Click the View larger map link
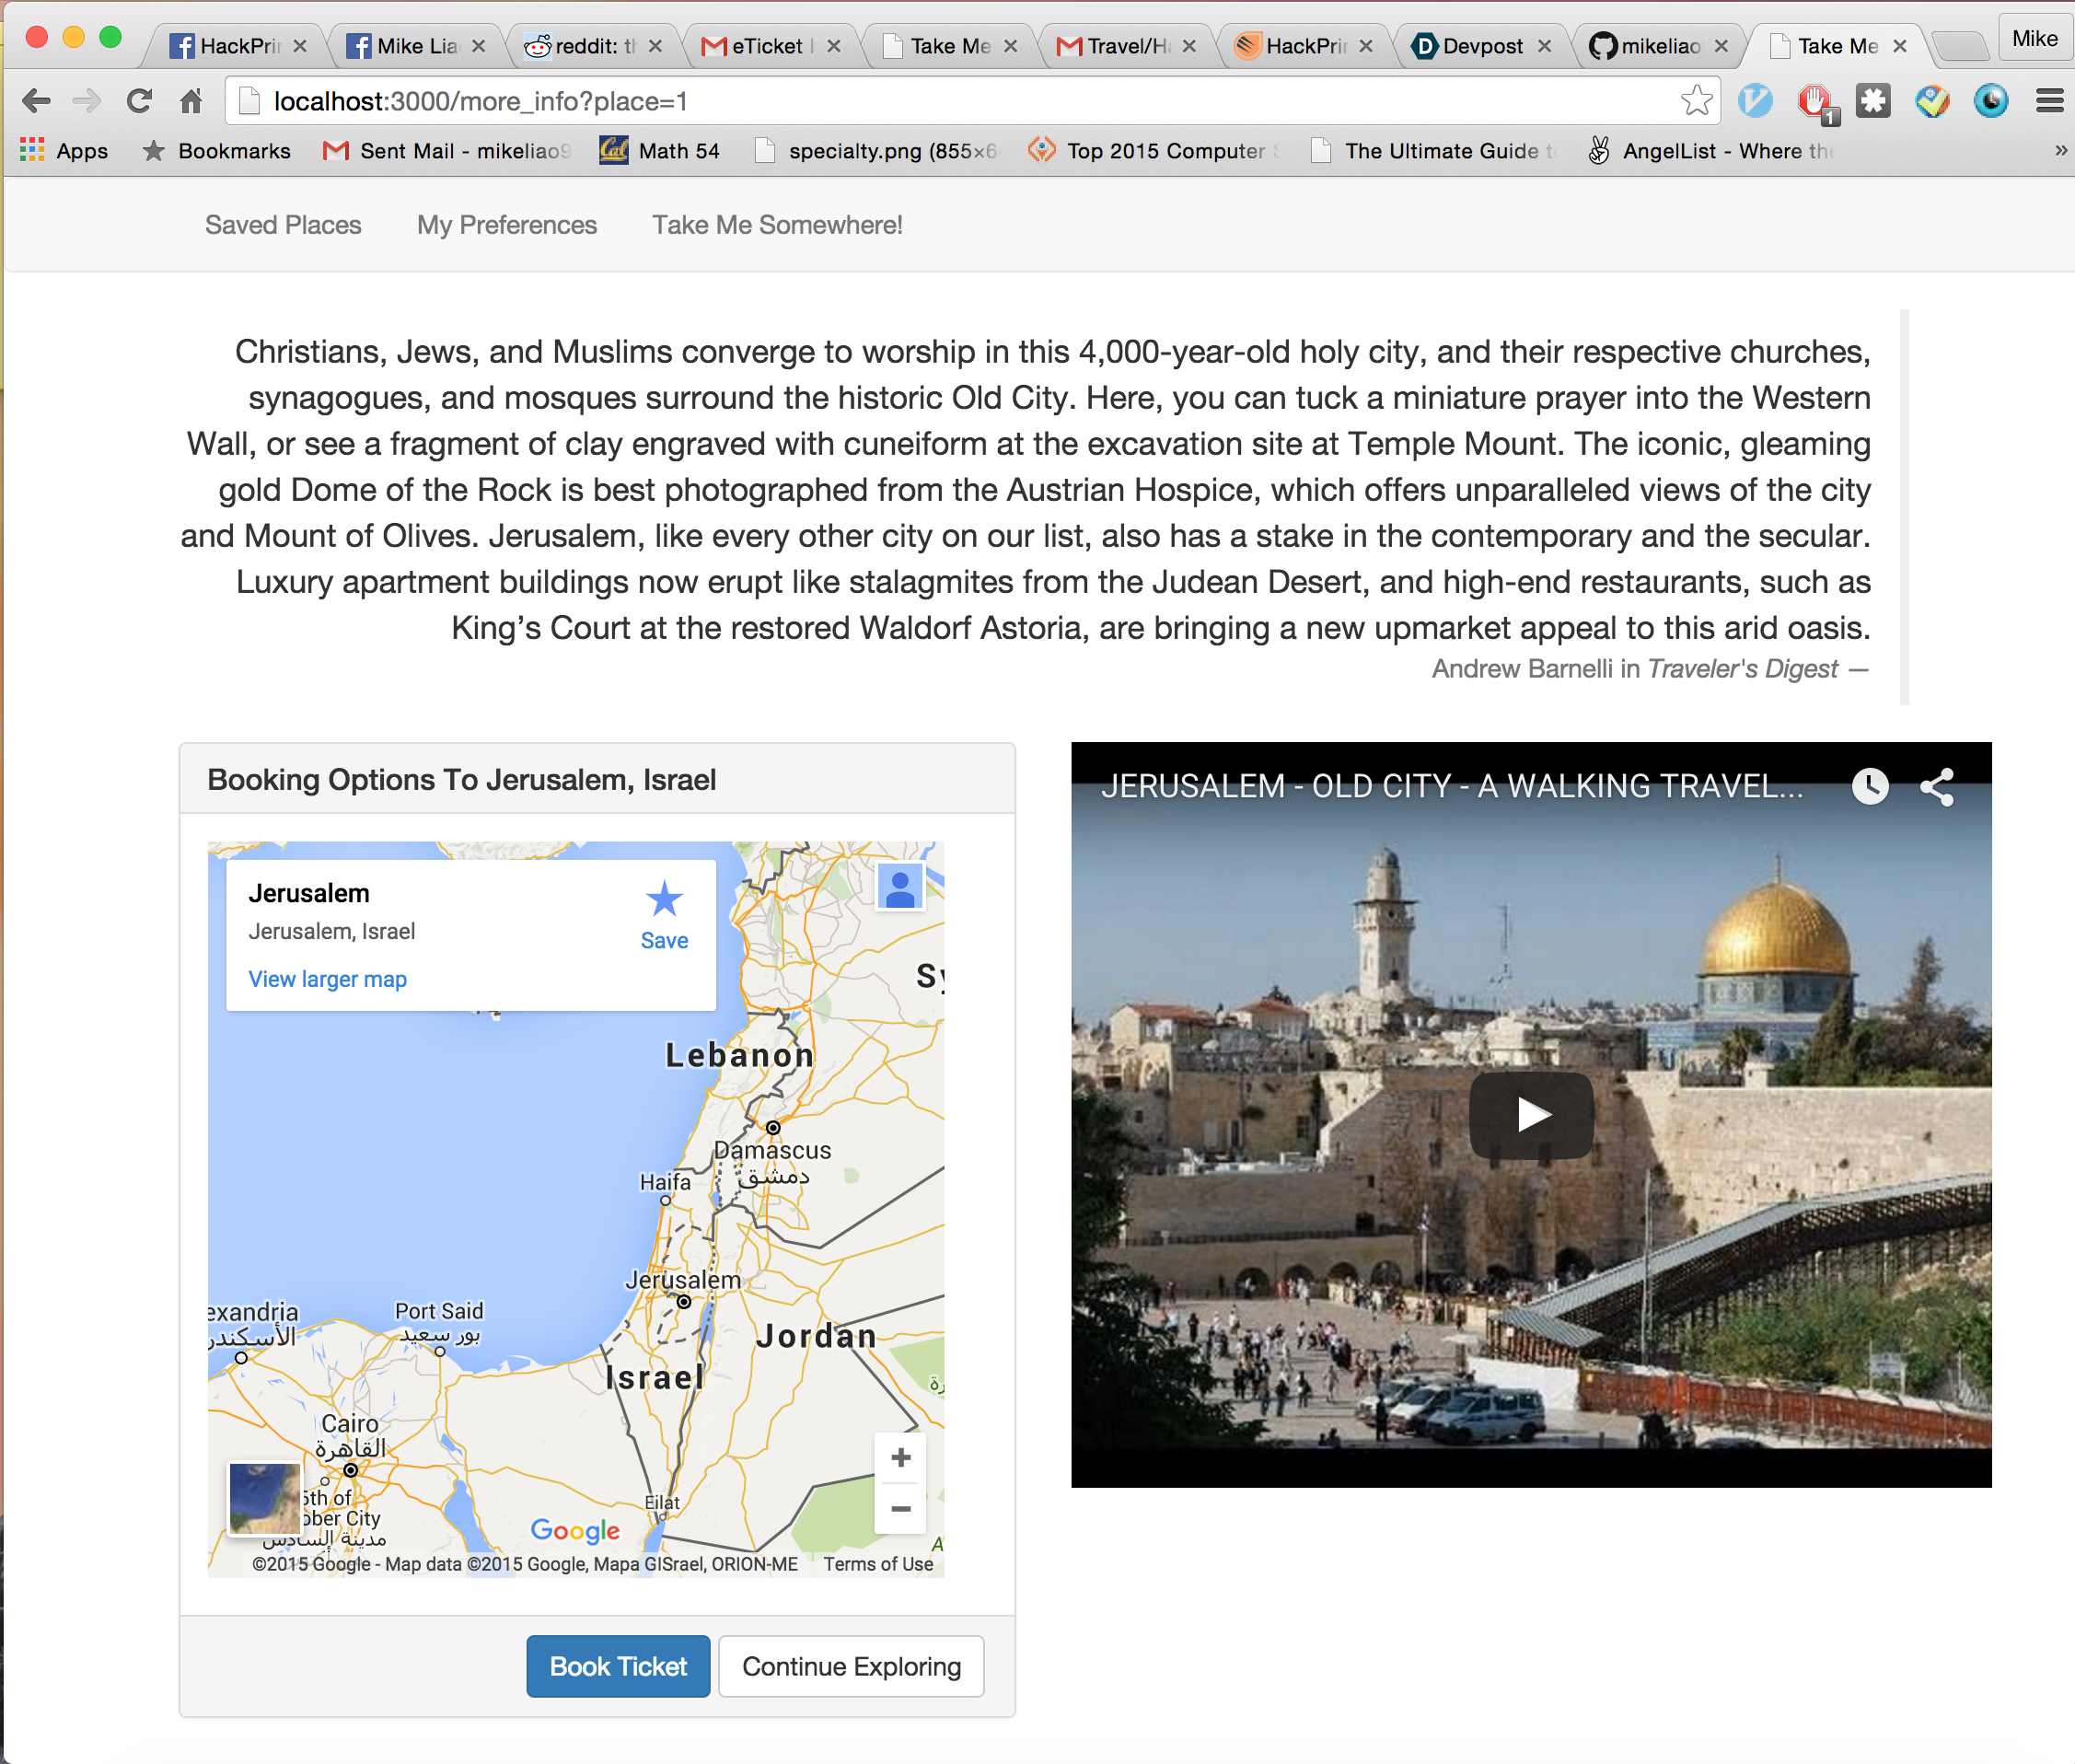Screen dimensions: 2075x1764 click(x=327, y=979)
